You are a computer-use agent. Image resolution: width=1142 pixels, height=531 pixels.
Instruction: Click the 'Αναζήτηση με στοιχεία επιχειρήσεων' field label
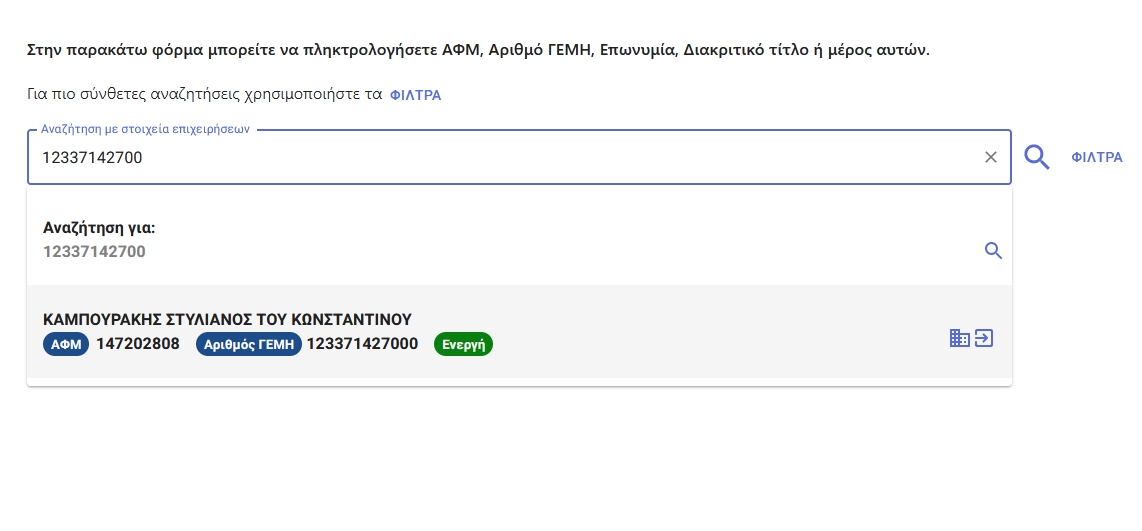click(145, 129)
